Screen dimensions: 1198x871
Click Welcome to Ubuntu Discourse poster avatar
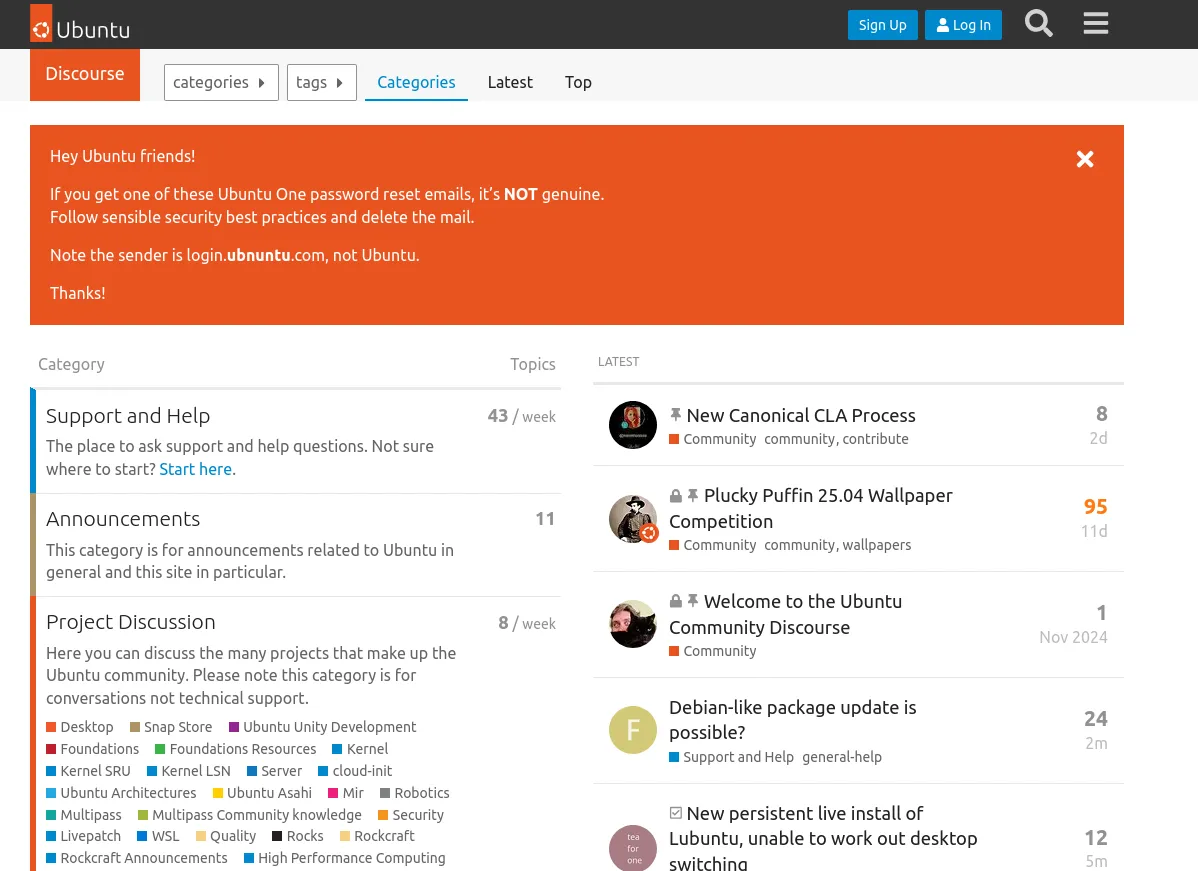coord(633,624)
